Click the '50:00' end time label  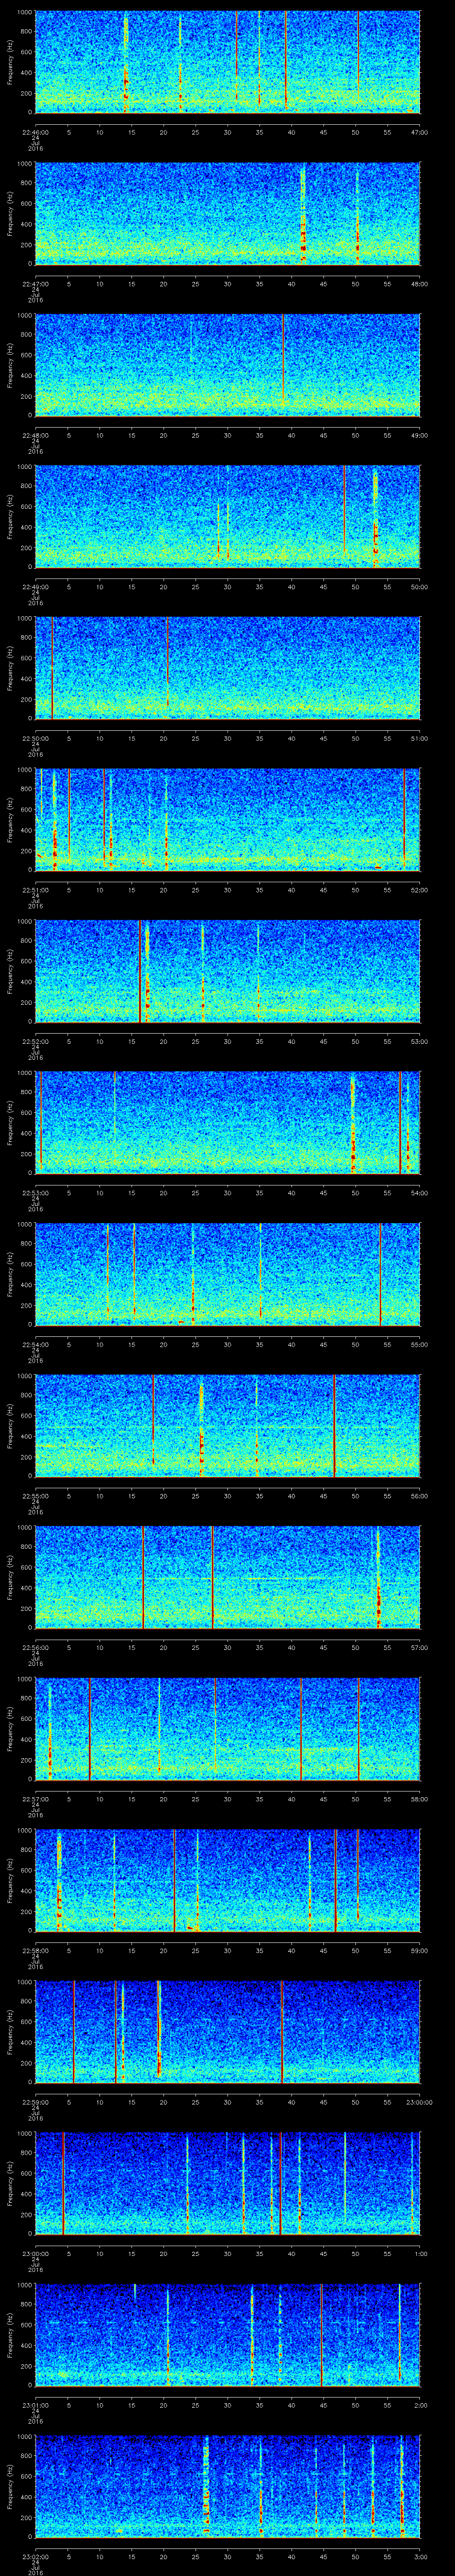(419, 586)
